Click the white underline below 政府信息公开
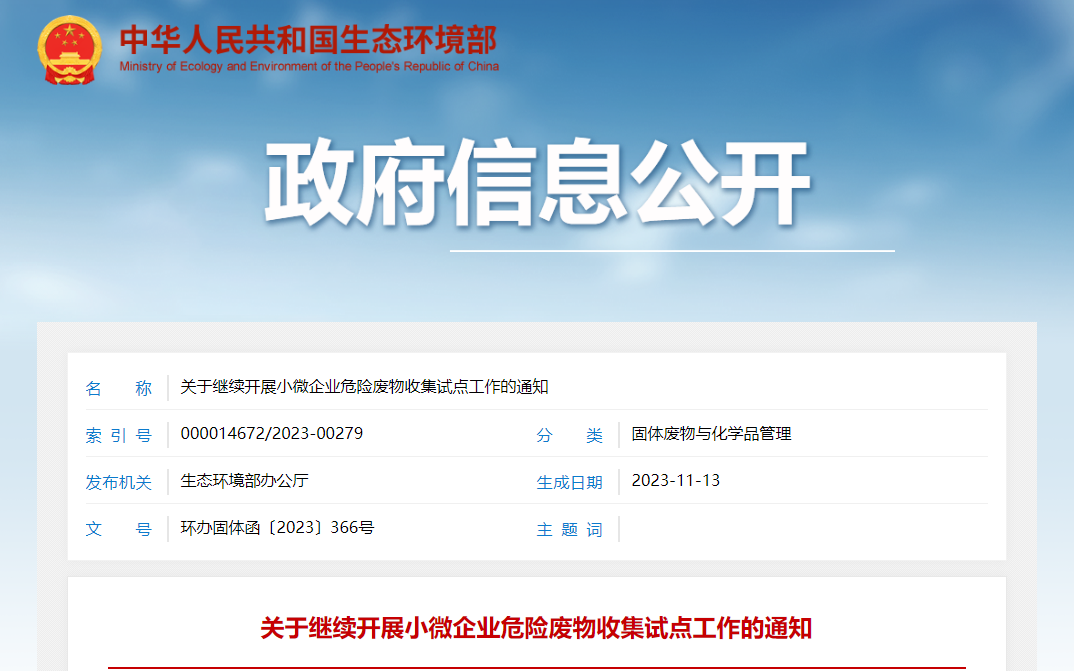The image size is (1074, 671). [x=671, y=251]
